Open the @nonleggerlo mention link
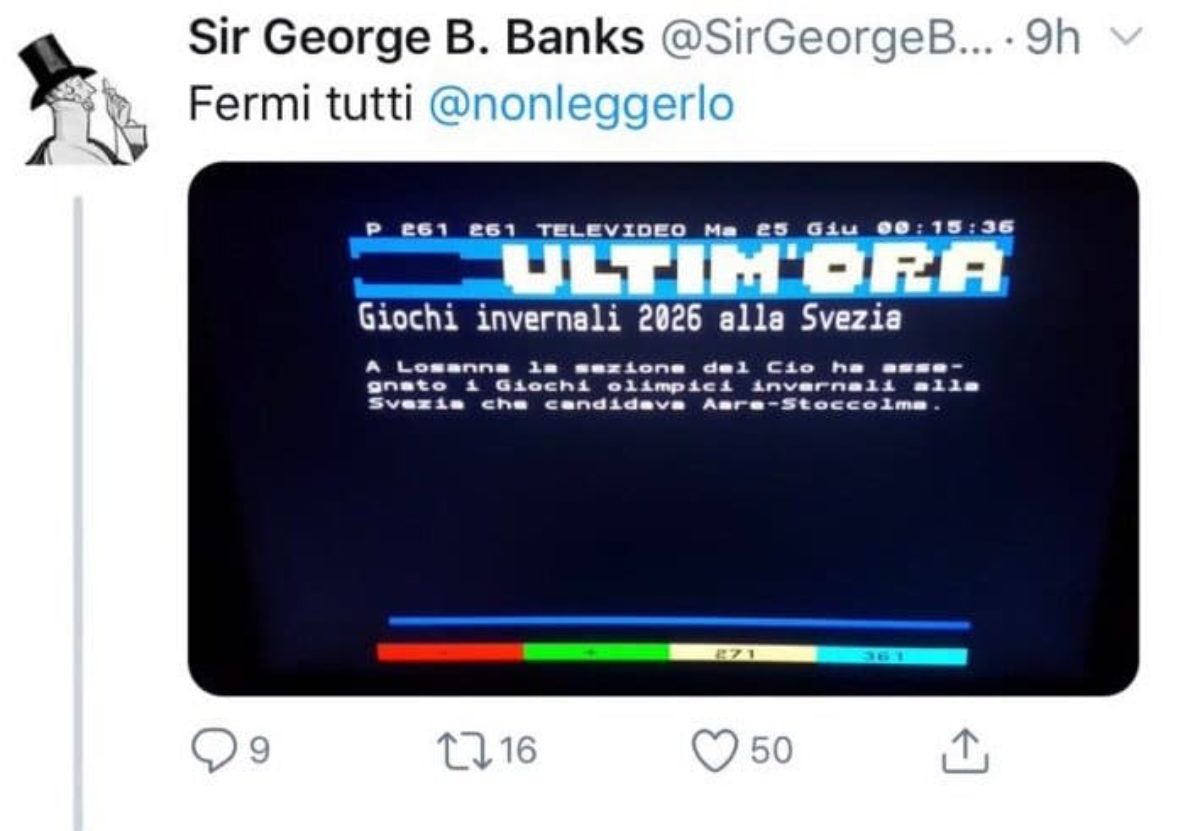 click(581, 104)
